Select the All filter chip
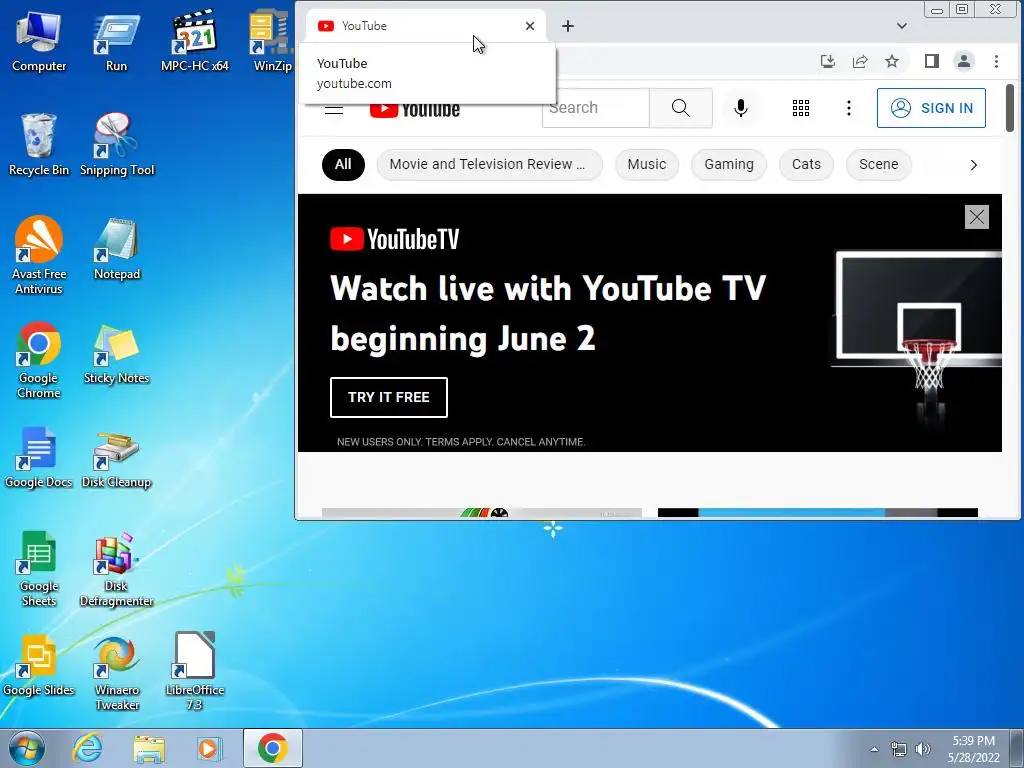The image size is (1024, 768). pyautogui.click(x=343, y=165)
